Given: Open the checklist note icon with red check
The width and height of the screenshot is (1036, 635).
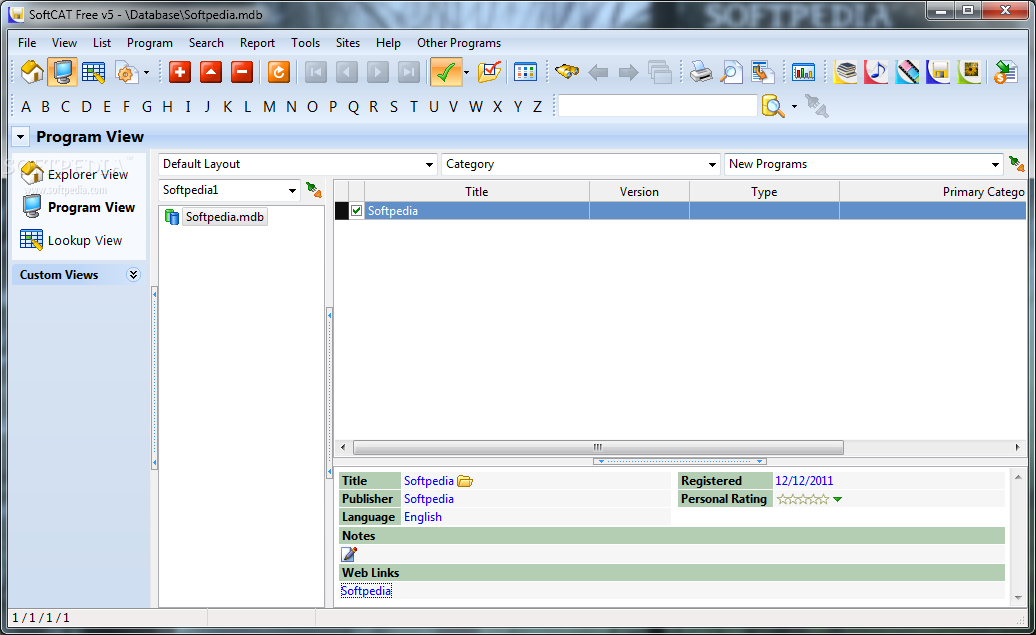Looking at the screenshot, I should point(490,72).
